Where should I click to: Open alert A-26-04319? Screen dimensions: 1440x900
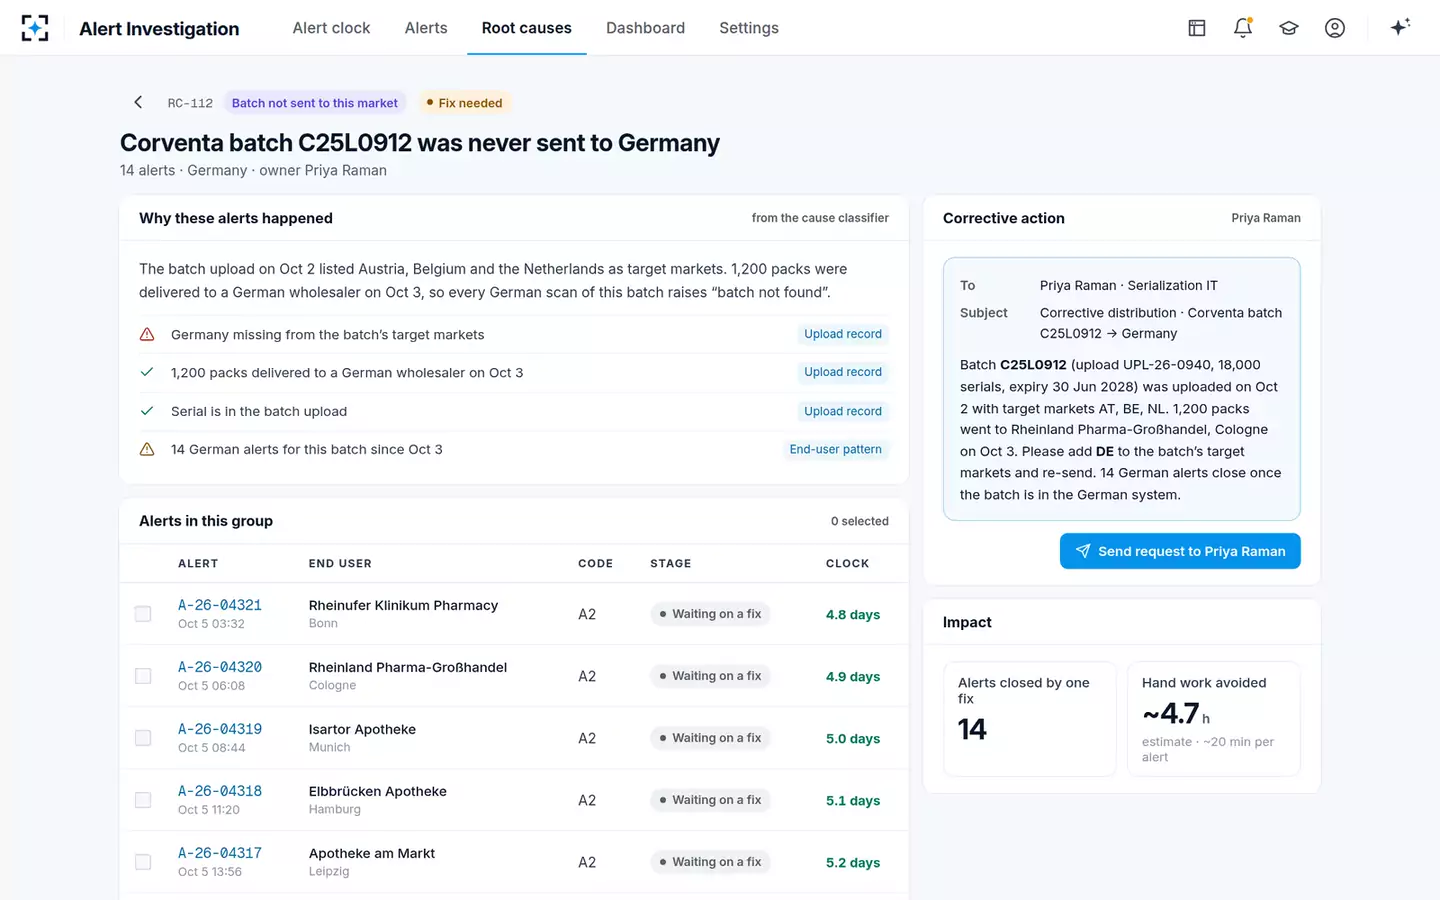coord(220,729)
